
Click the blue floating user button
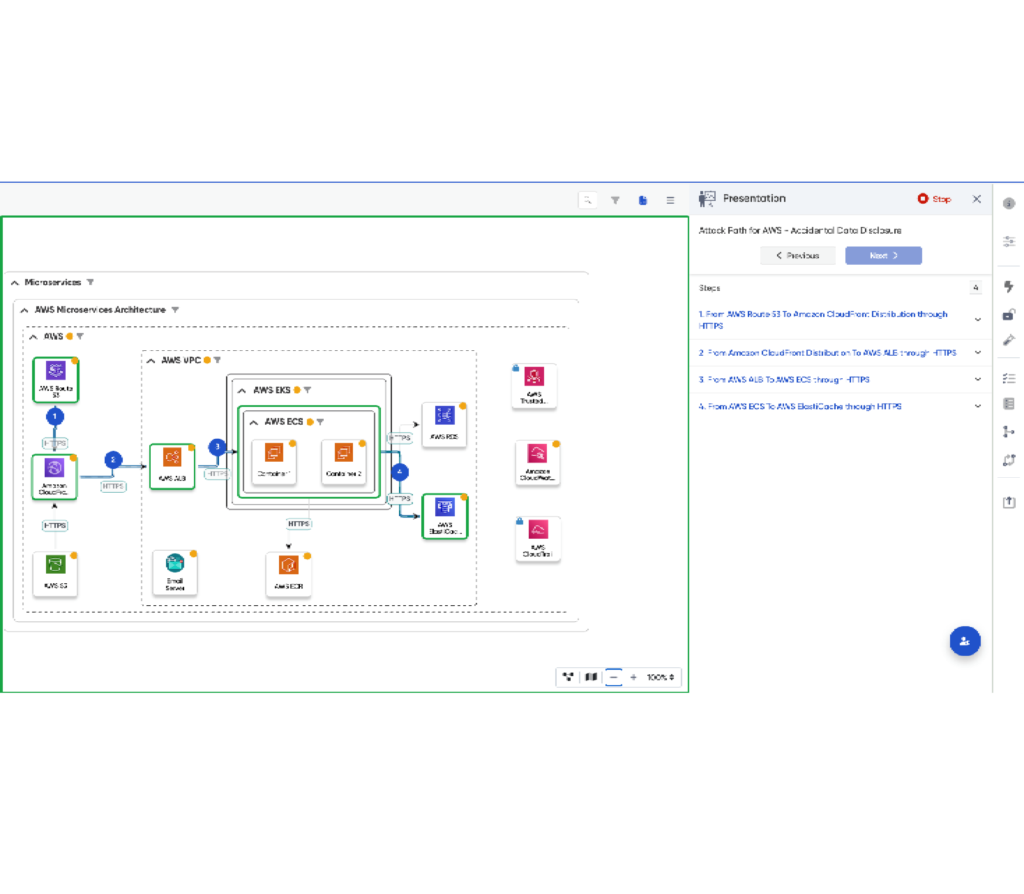(x=965, y=641)
